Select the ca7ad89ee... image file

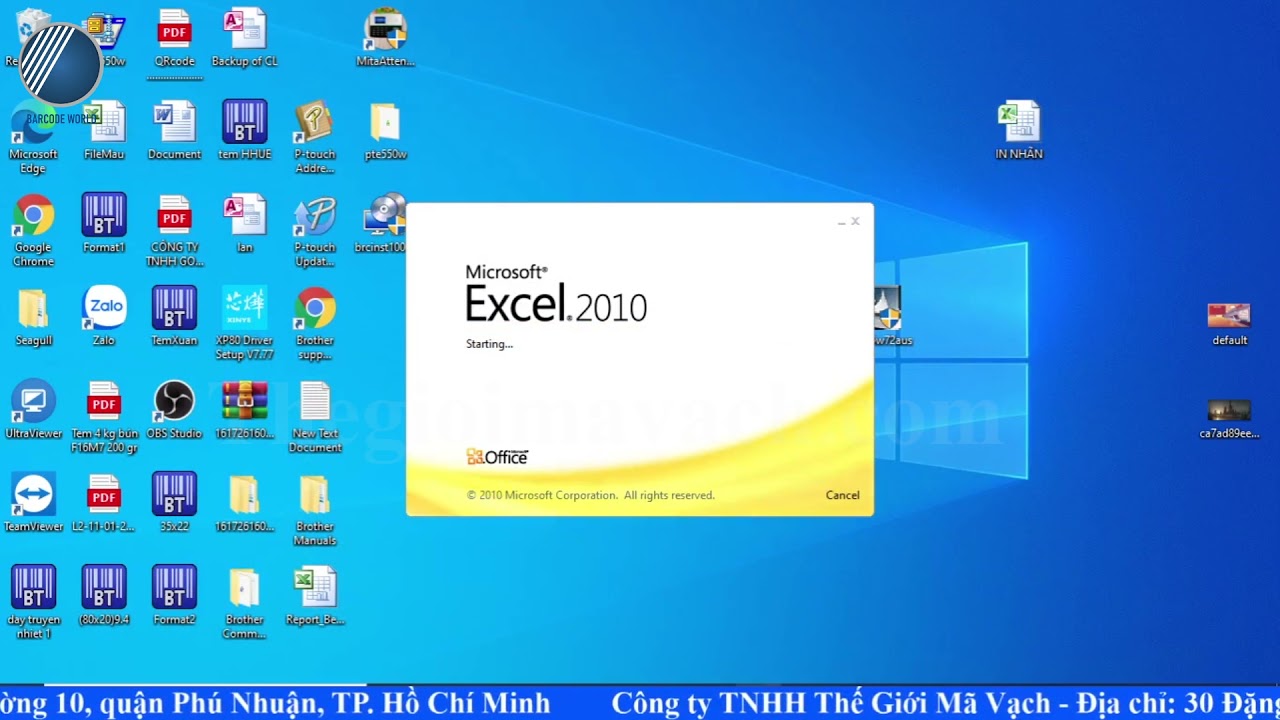point(1229,418)
